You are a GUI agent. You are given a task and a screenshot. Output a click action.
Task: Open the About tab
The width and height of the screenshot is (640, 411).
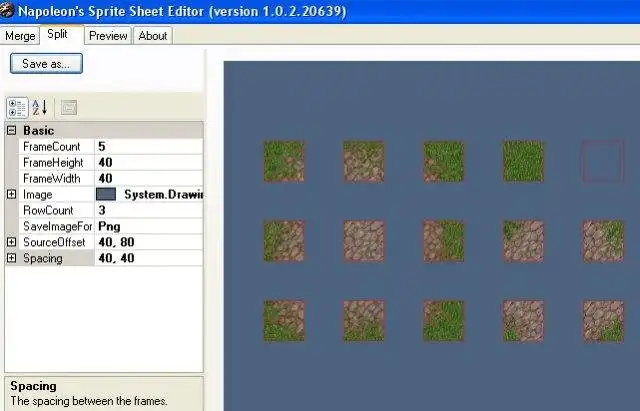[x=153, y=36]
